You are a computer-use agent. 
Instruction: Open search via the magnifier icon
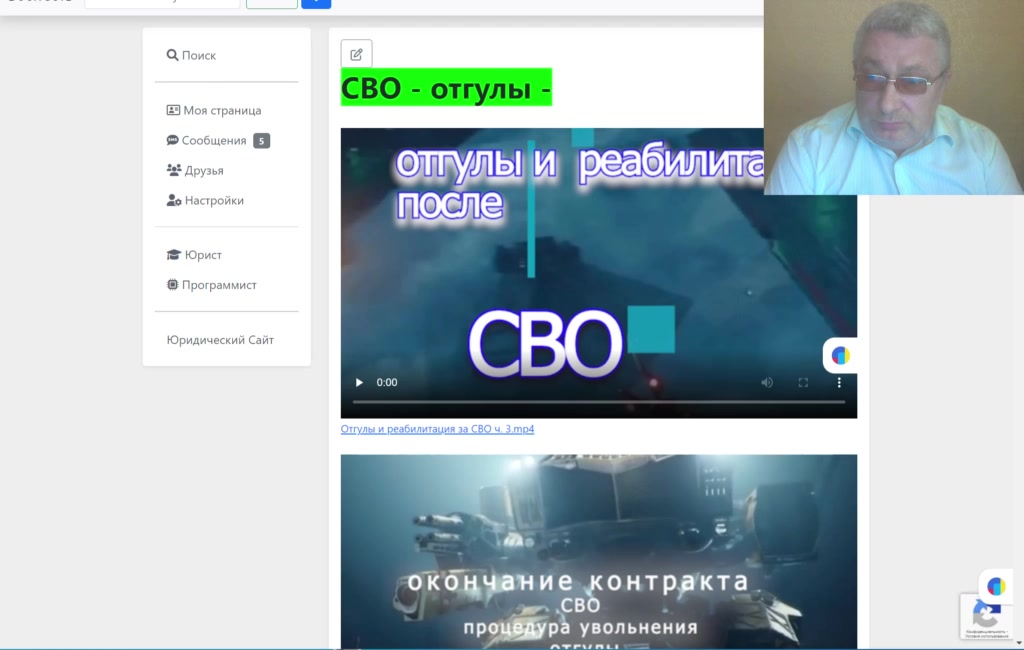pyautogui.click(x=172, y=55)
